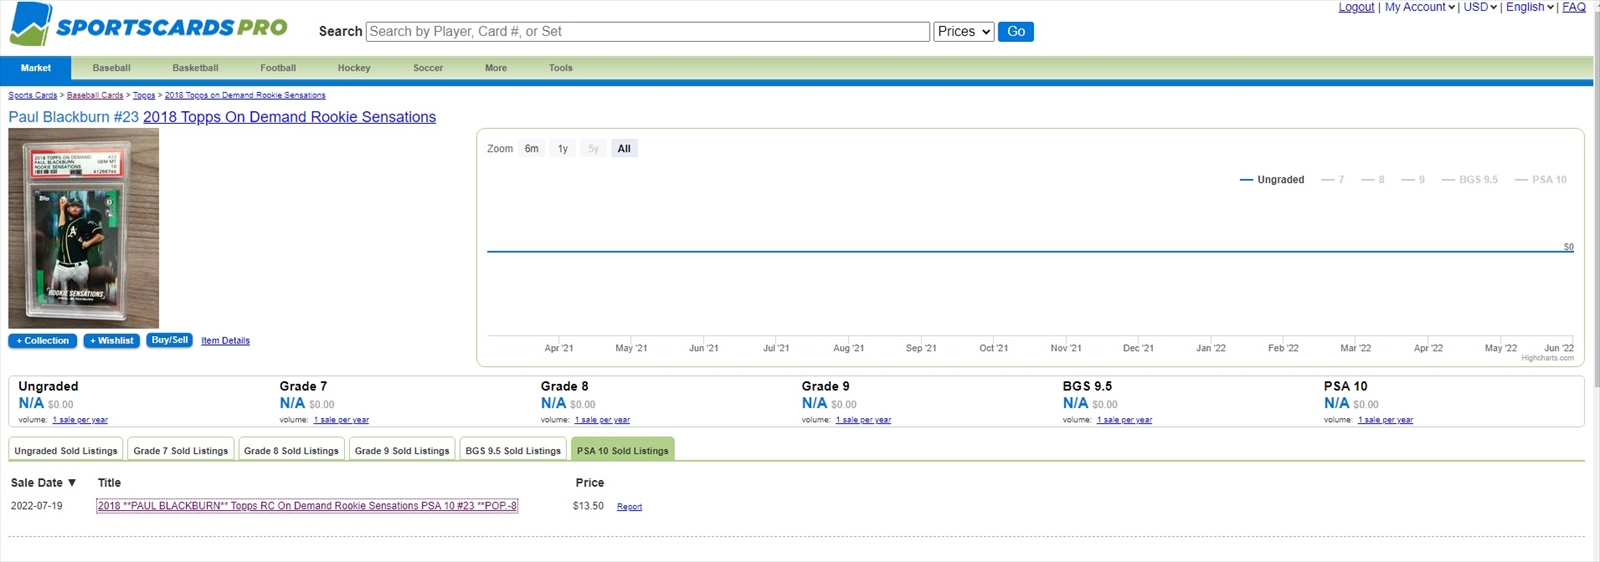Image resolution: width=1600 pixels, height=562 pixels.
Task: Open Grade 8 volume 1 sale per year link
Action: coord(602,420)
